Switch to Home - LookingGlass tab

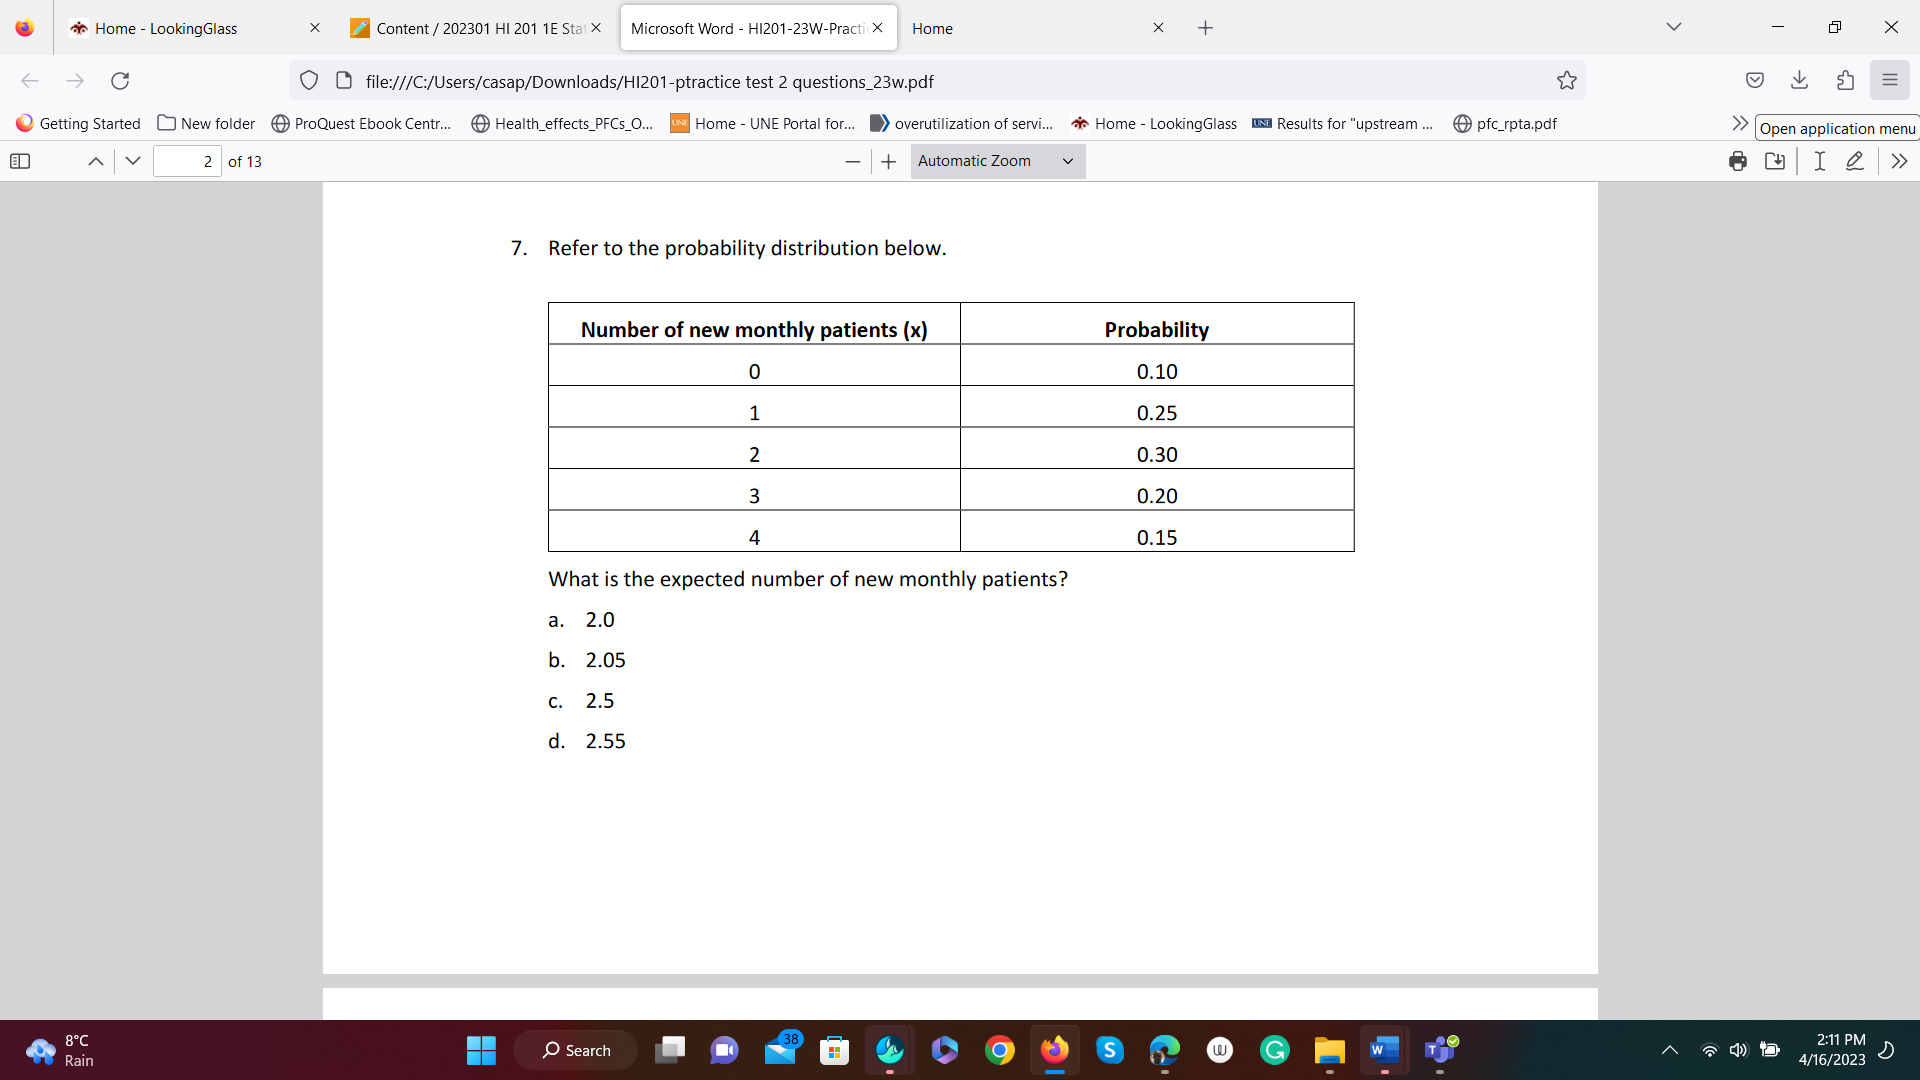(166, 28)
